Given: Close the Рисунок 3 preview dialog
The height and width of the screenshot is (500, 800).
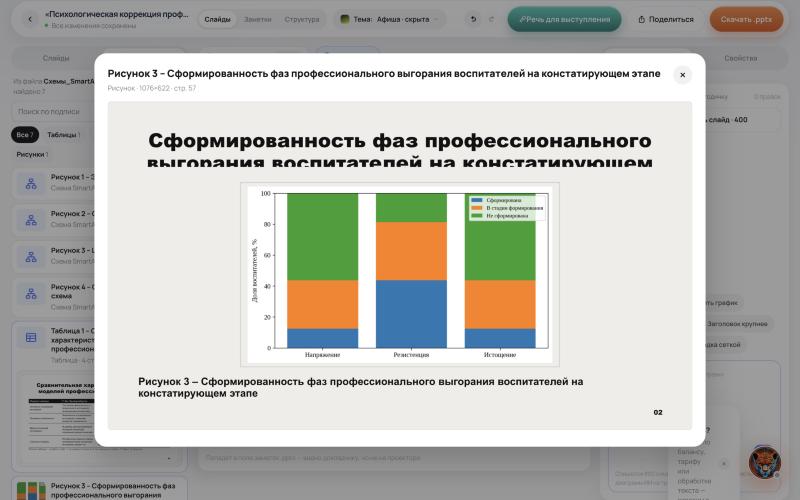Looking at the screenshot, I should (x=682, y=75).
